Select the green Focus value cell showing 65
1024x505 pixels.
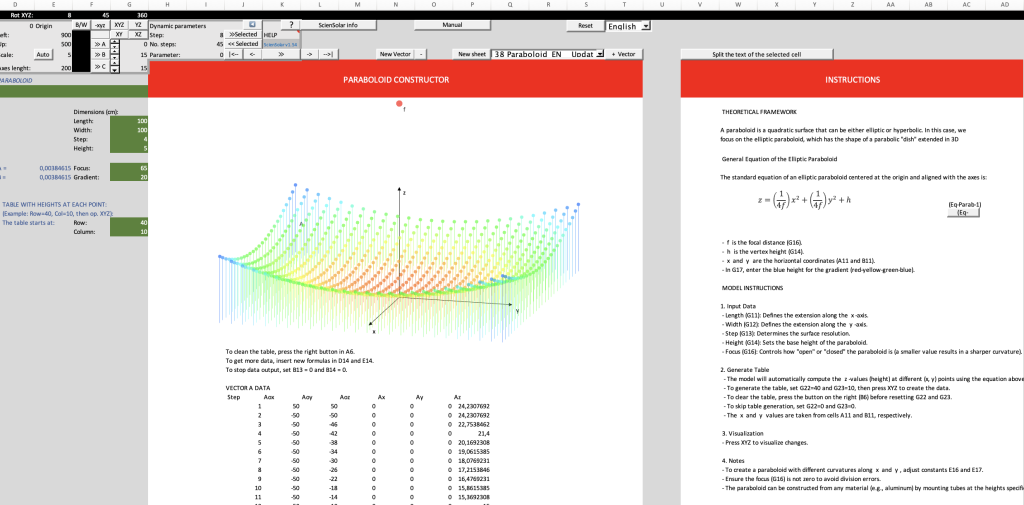pyautogui.click(x=129, y=168)
